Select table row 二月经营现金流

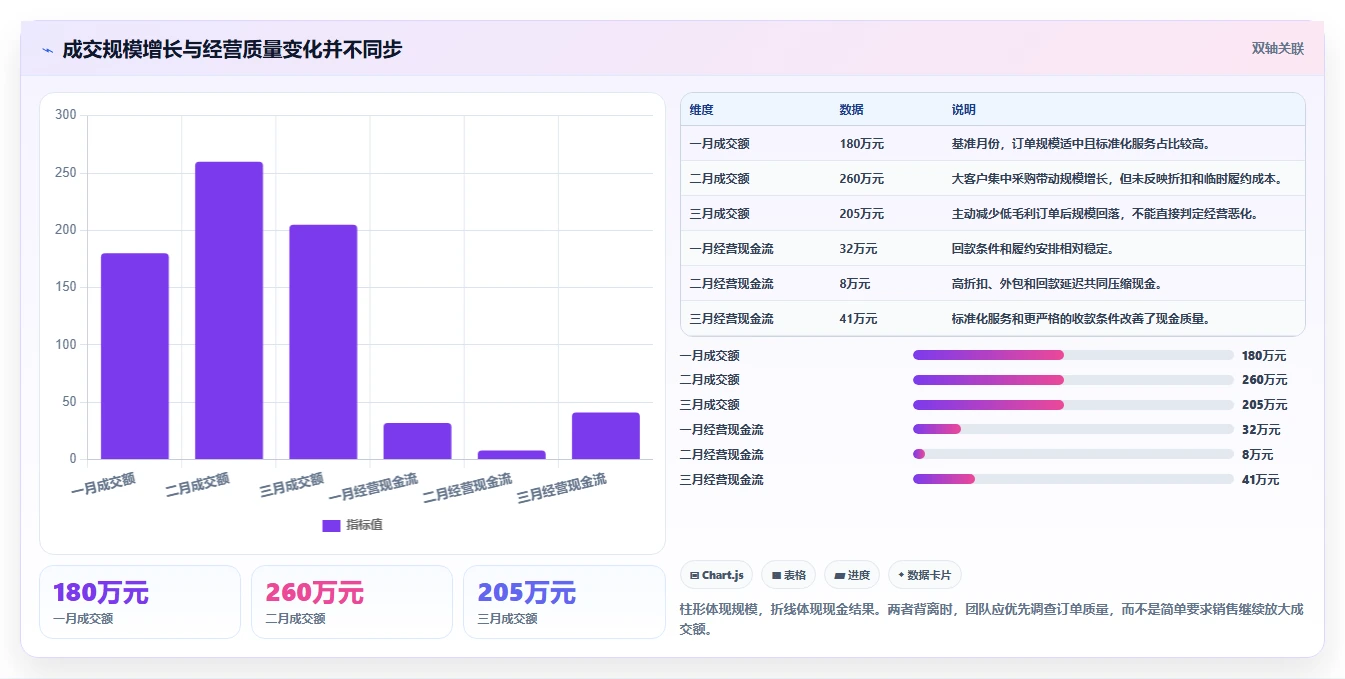(x=993, y=284)
